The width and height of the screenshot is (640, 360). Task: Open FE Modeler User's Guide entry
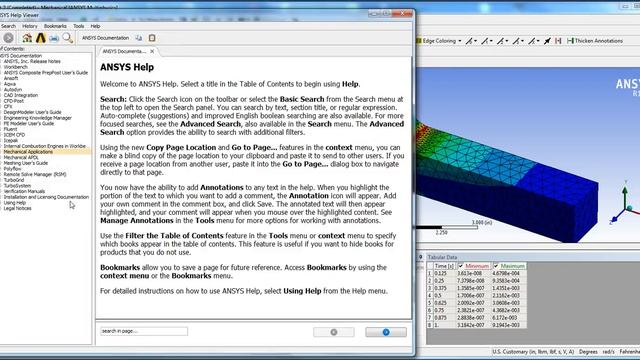[29, 123]
